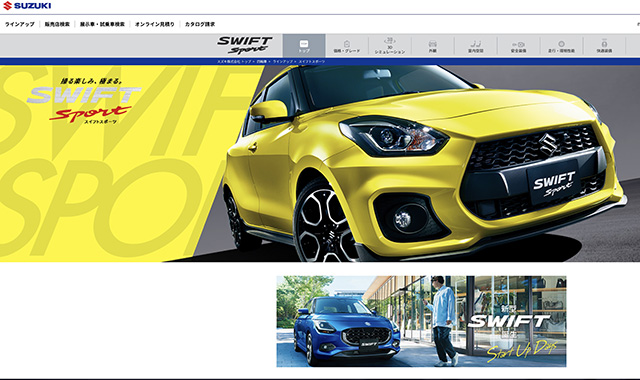Open the 快適装備 comfort equipment tab icon
Image resolution: width=640 pixels, height=380 pixels.
click(604, 46)
